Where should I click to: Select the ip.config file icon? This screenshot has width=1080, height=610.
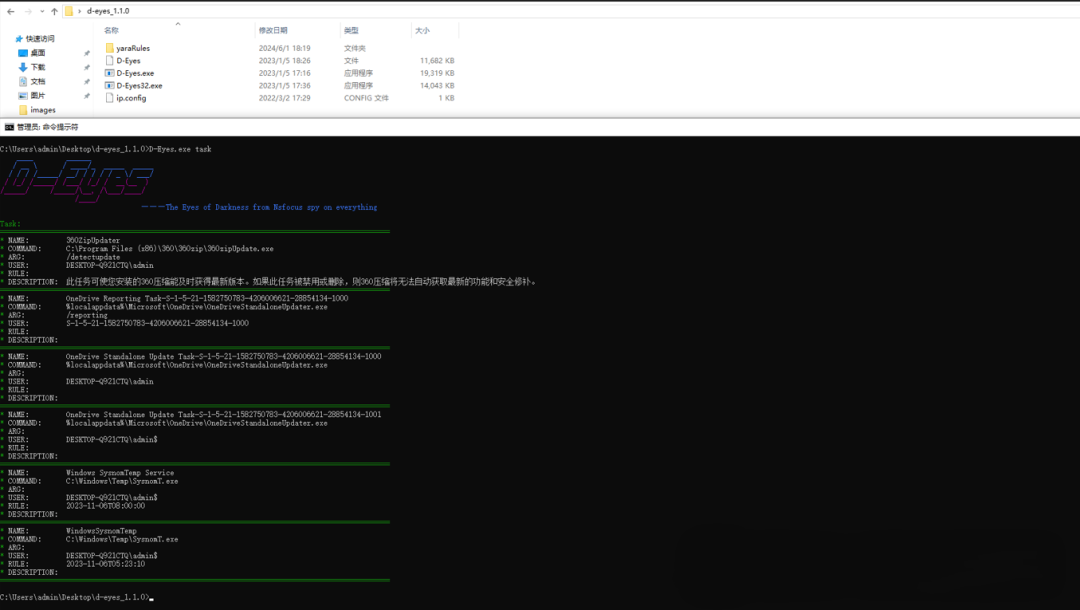(110, 98)
